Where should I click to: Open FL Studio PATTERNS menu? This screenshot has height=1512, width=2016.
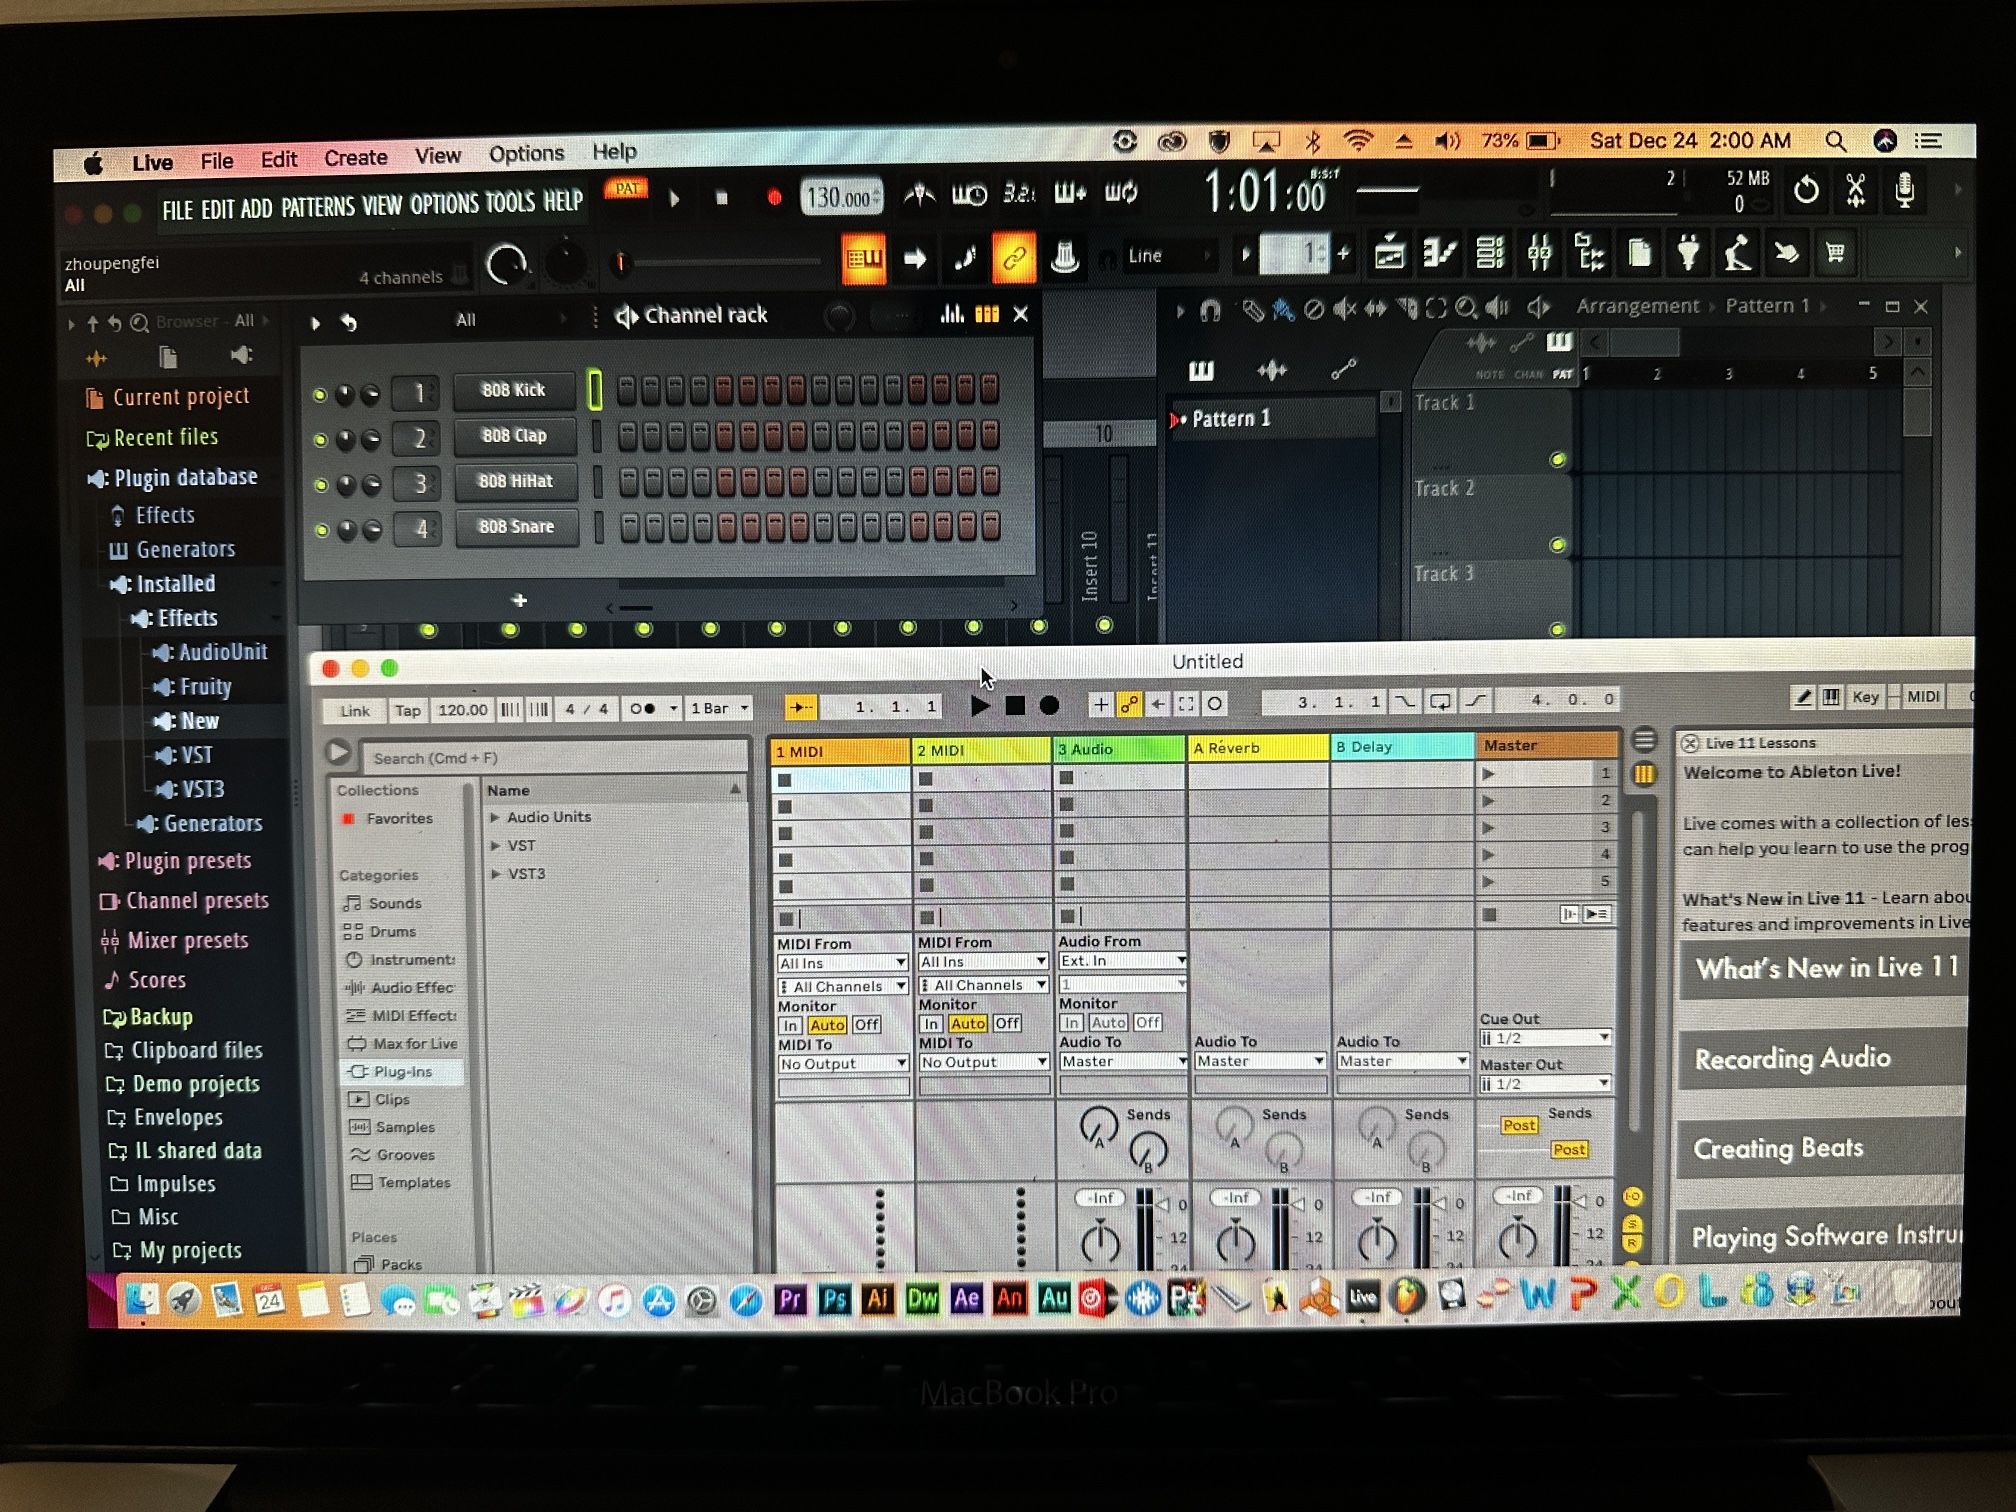tap(317, 207)
